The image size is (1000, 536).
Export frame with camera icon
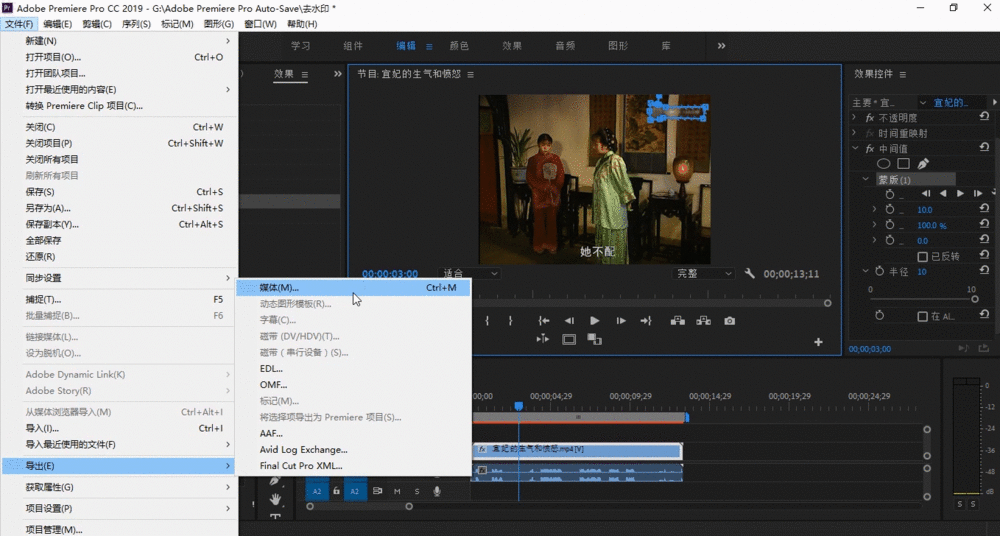730,321
